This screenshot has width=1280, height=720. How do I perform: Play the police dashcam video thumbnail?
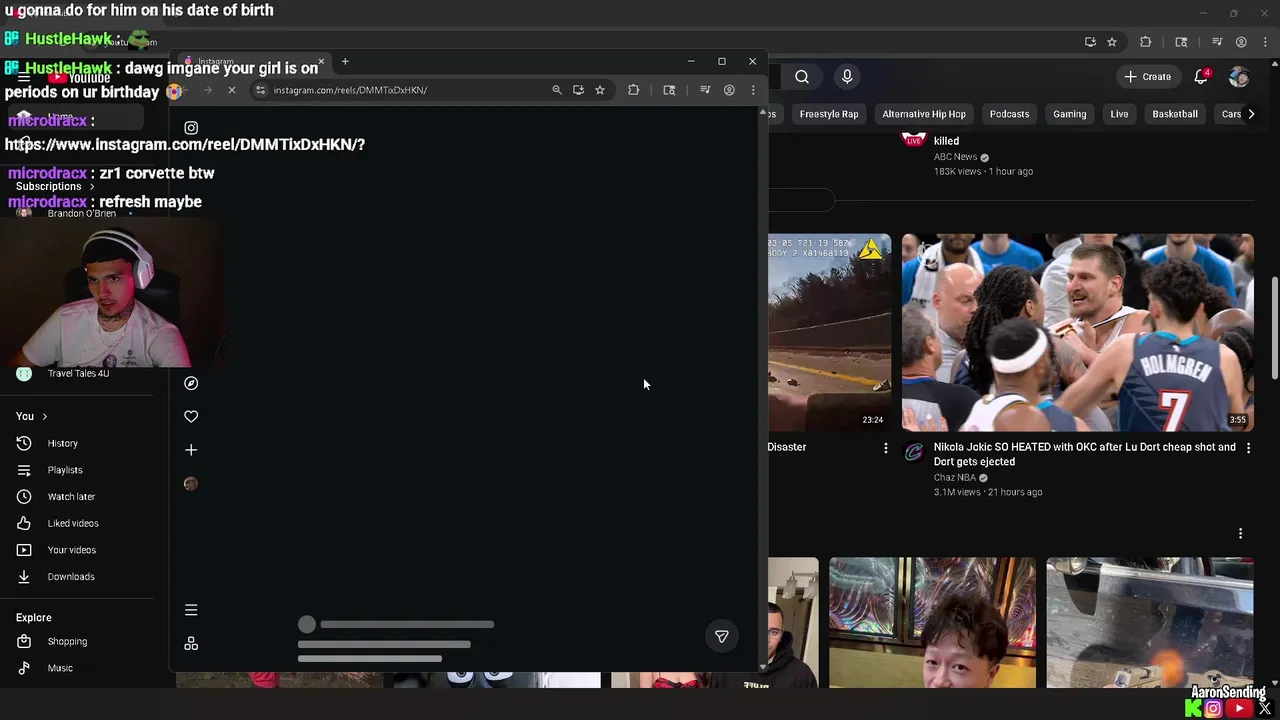click(829, 333)
